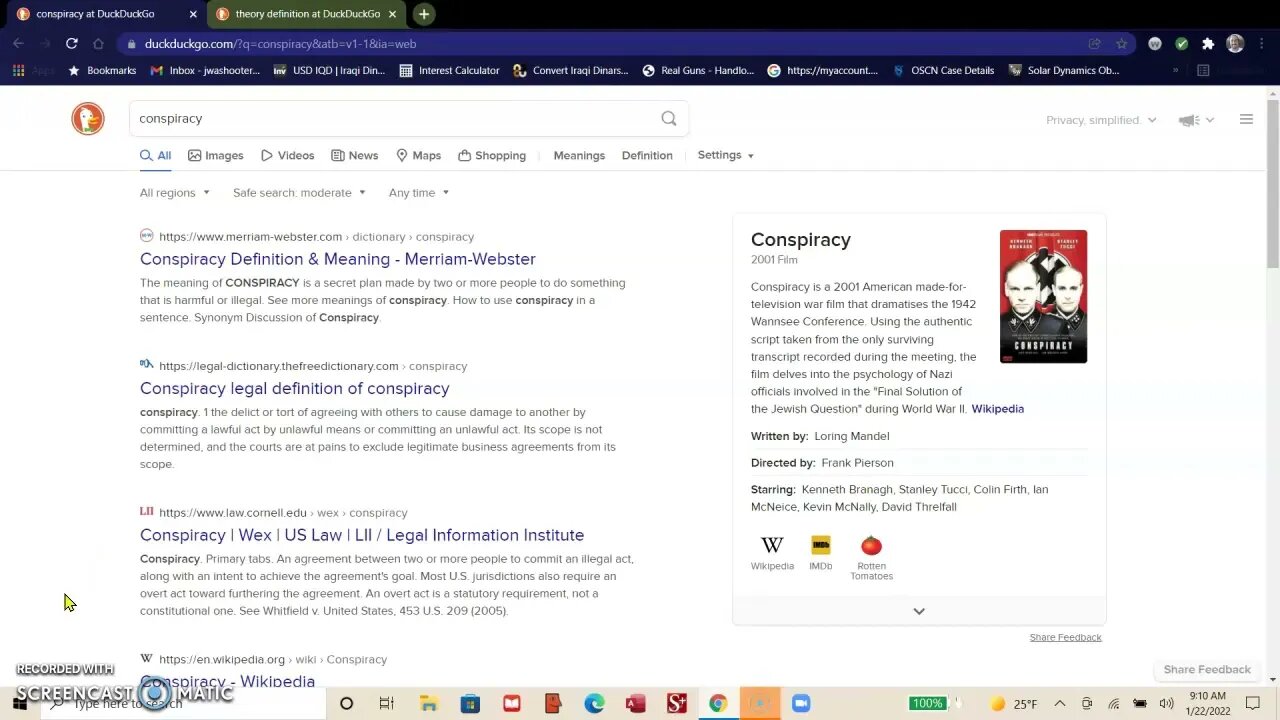This screenshot has height=720, width=1280.
Task: Select the Videos search tab
Action: (x=288, y=156)
